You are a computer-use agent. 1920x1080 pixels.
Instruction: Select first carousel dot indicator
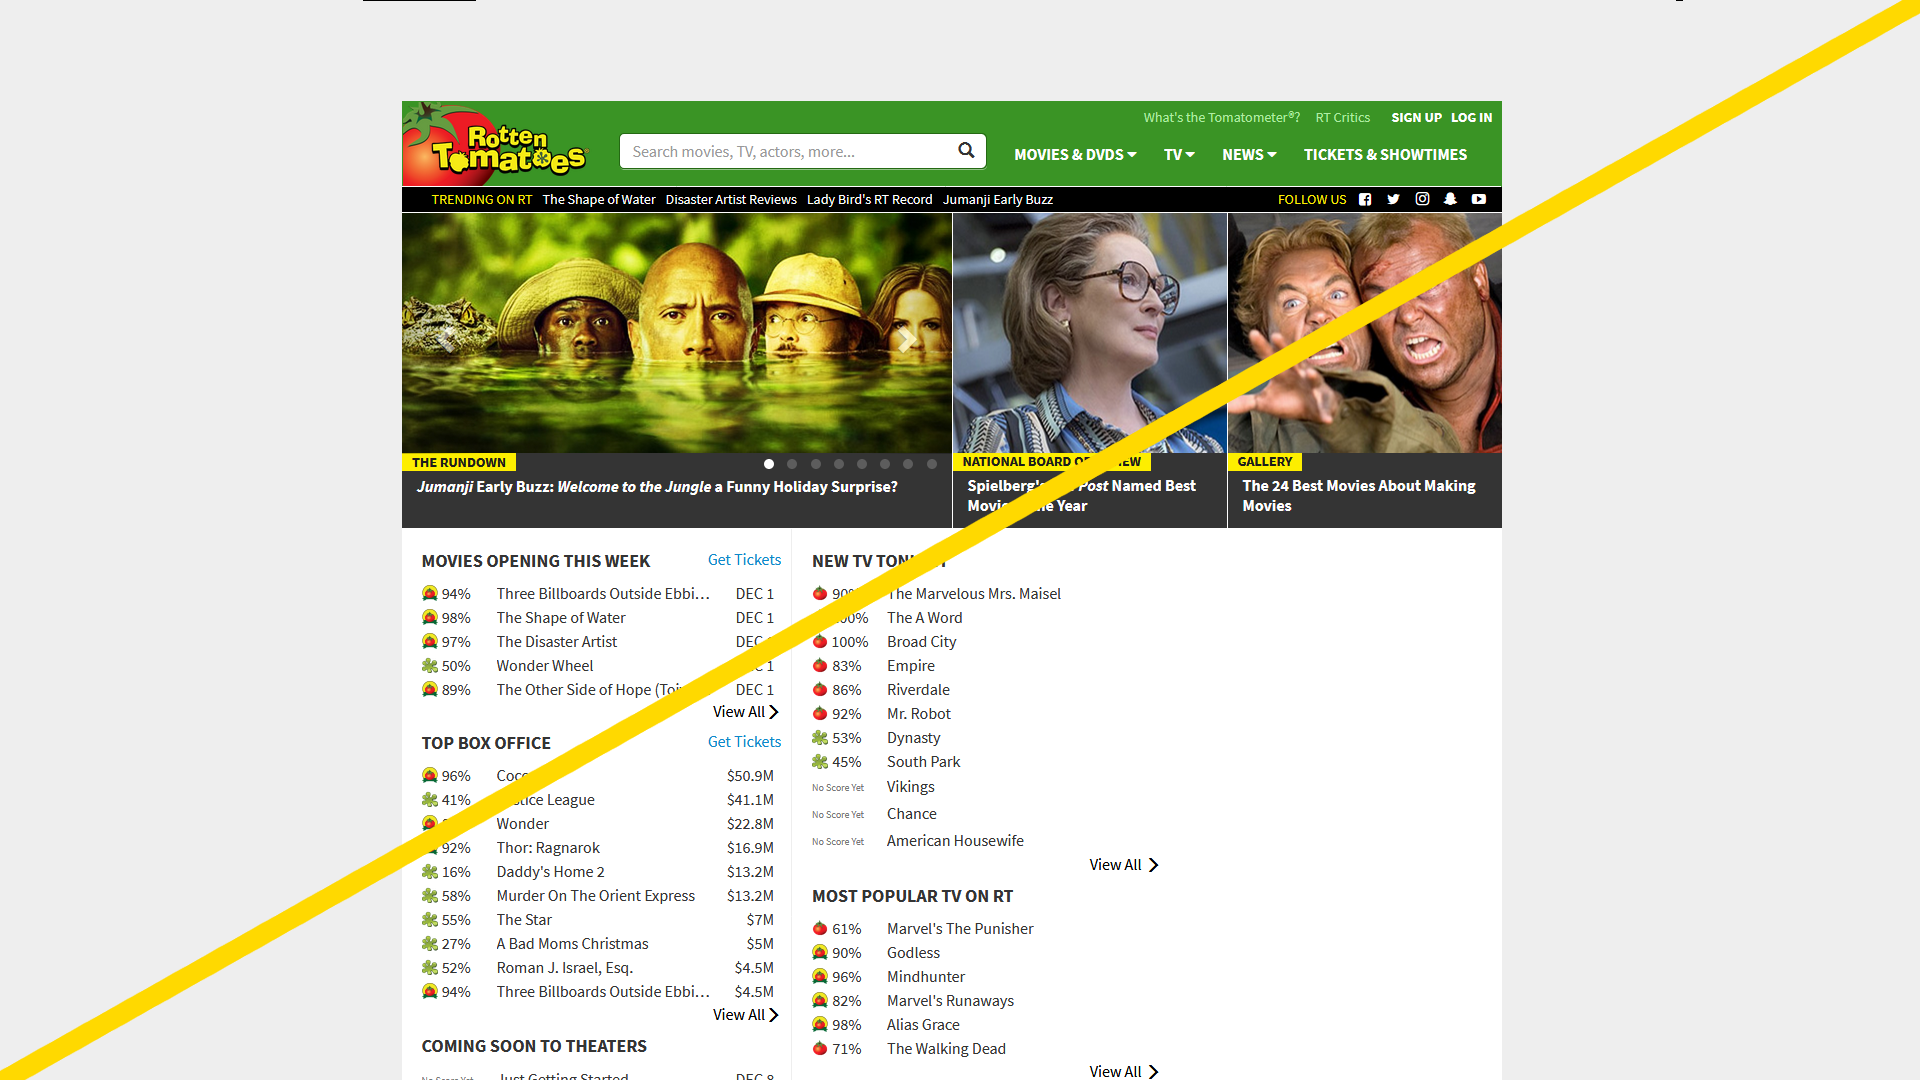pos(769,464)
